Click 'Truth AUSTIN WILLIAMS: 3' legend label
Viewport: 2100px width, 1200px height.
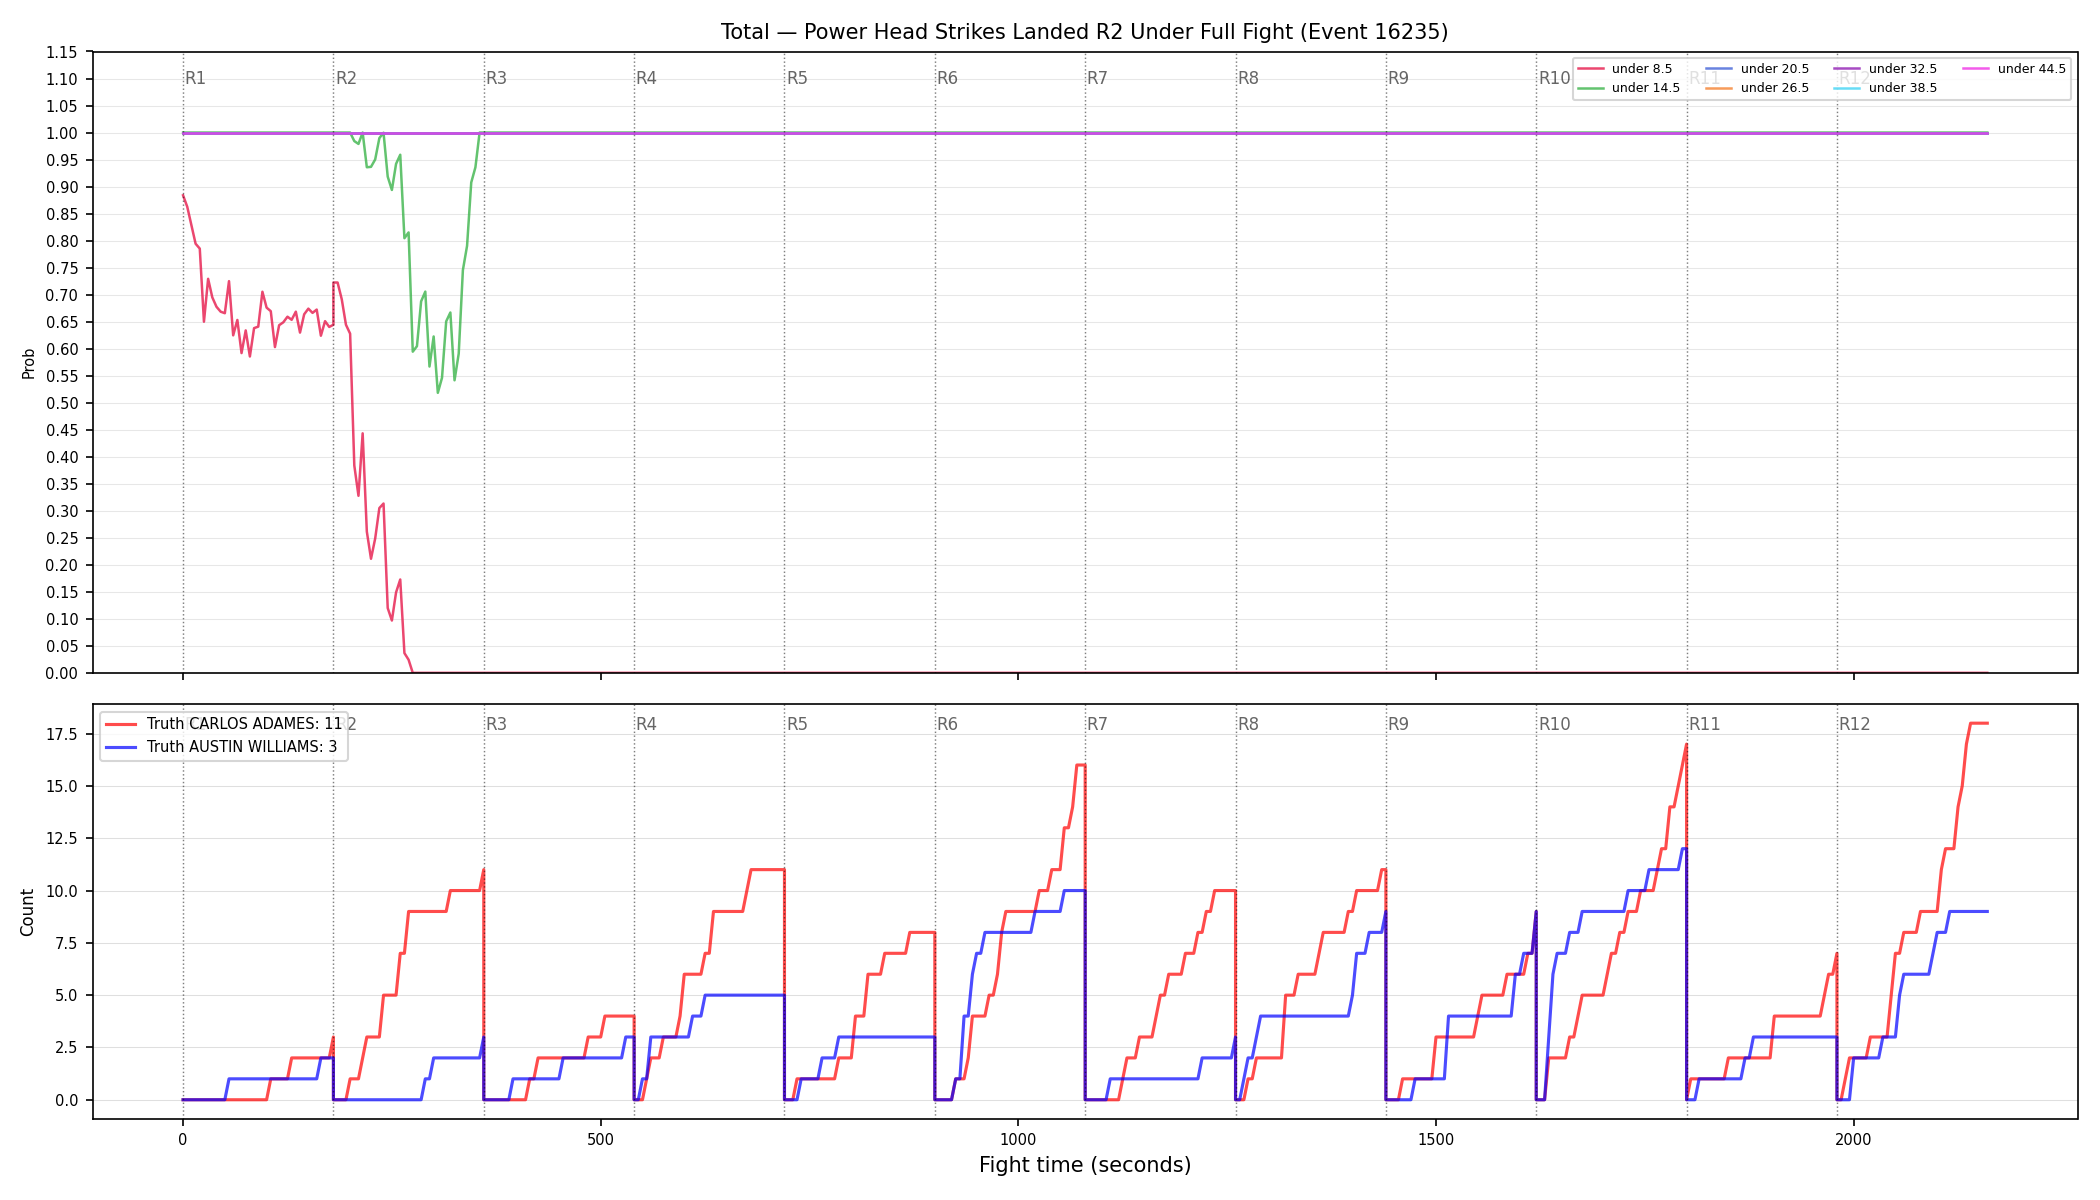pos(242,747)
